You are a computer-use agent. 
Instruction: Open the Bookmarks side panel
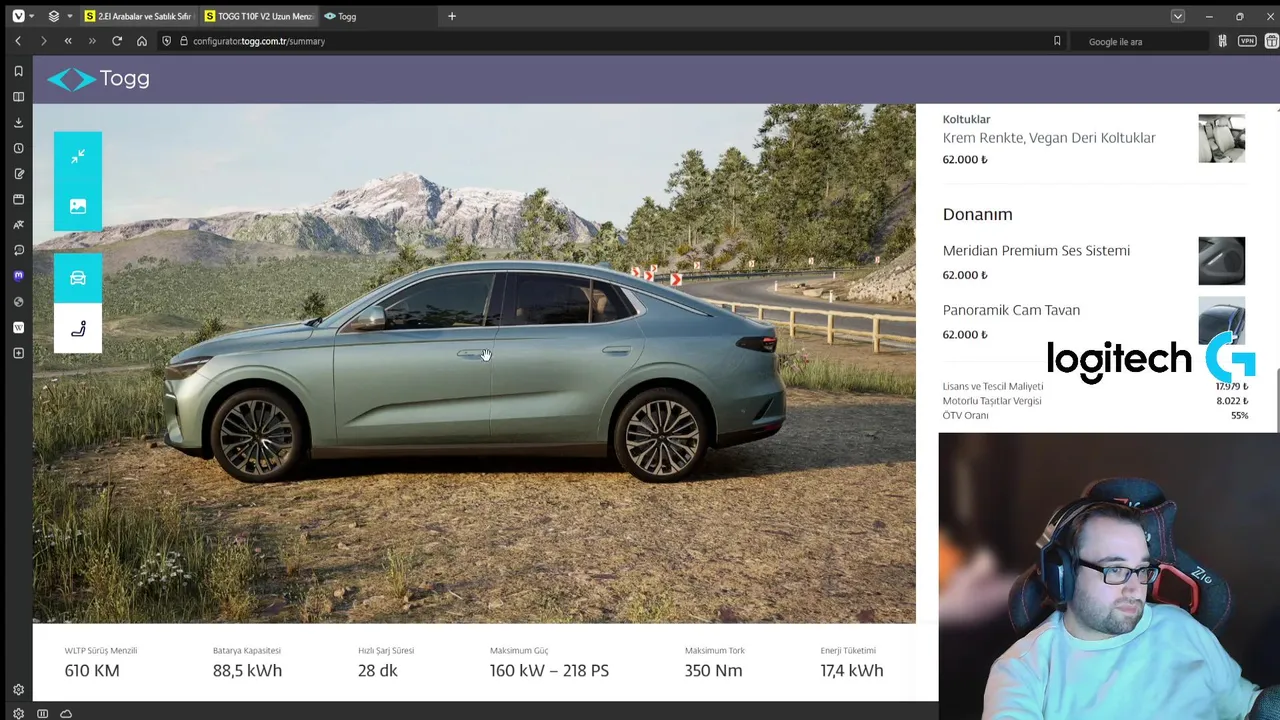18,71
